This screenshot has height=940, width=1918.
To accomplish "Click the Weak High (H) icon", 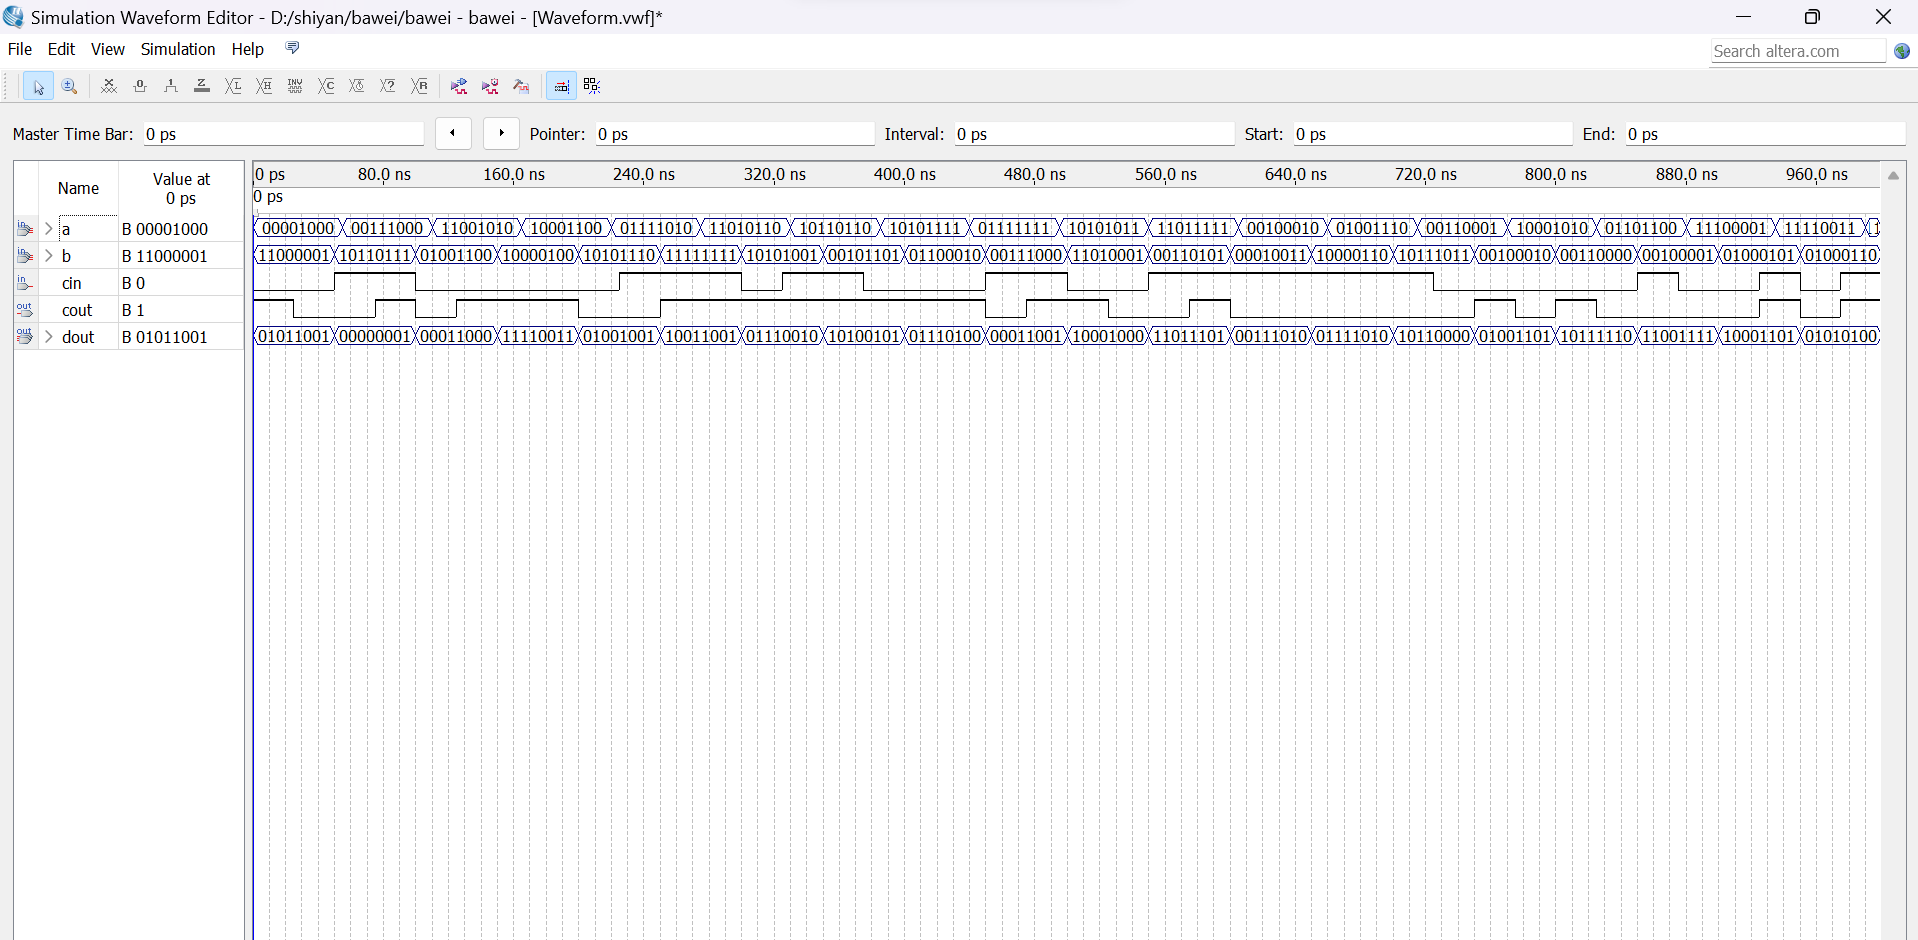I will pos(264,87).
